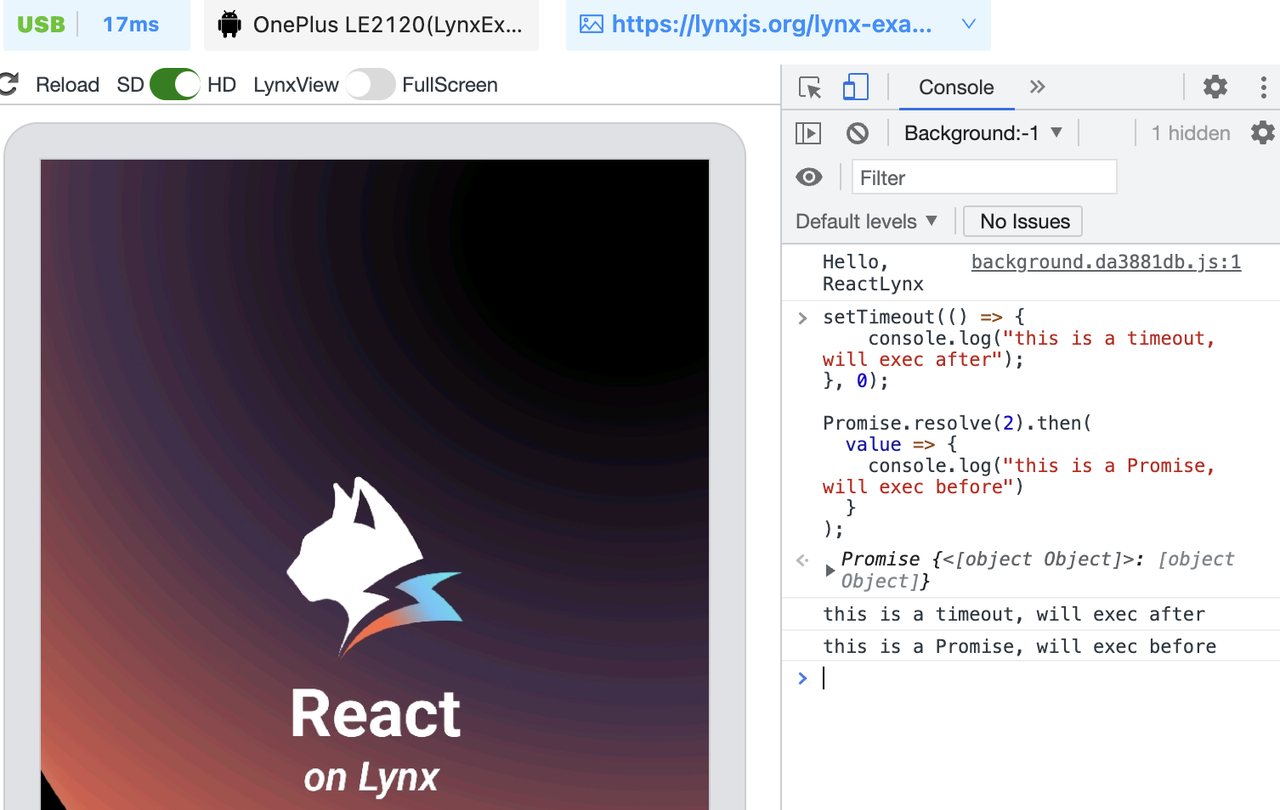
Task: Toggle device toolbar icon
Action: tap(855, 87)
